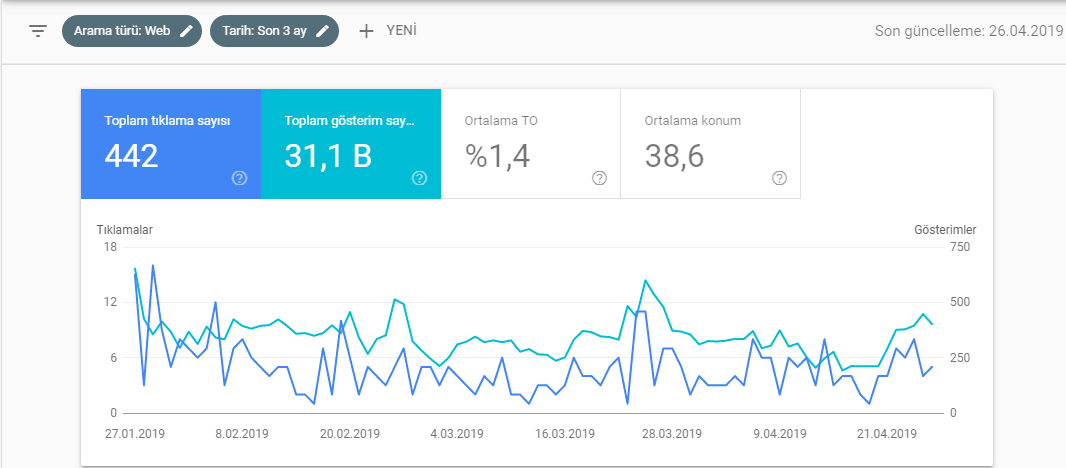Open the filter list icon

pos(38,31)
